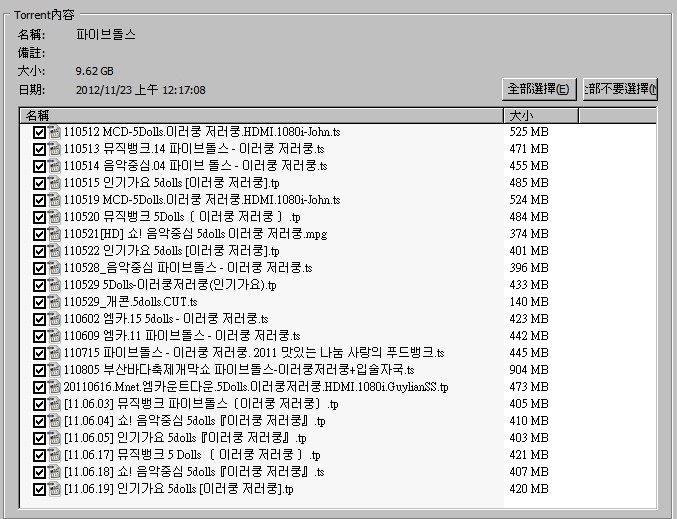The width and height of the screenshot is (677, 519).
Task: Click the file icon of [11.06.19] row
Action: pos(54,489)
